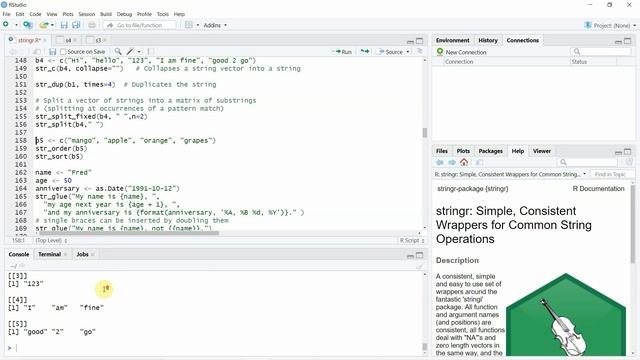
Task: Click the console prompt input line
Action: 216,348
